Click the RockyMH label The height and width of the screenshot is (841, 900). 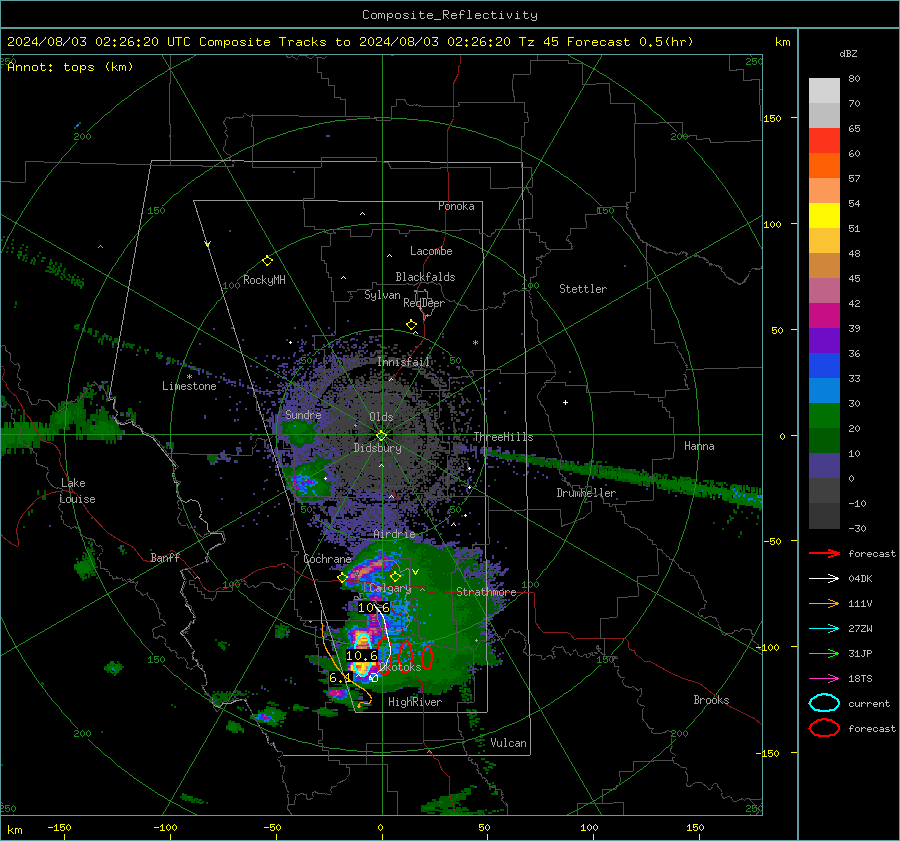tap(264, 280)
